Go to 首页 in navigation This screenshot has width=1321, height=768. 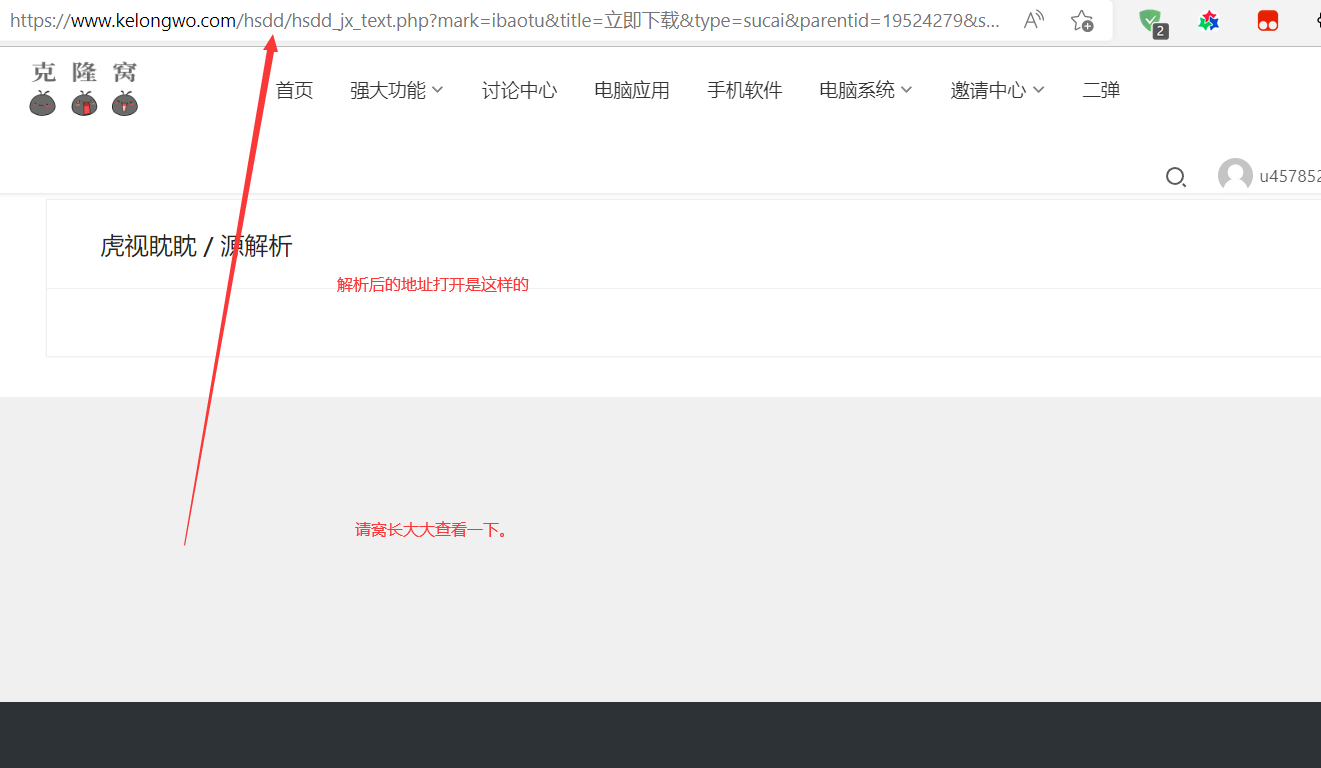[294, 90]
